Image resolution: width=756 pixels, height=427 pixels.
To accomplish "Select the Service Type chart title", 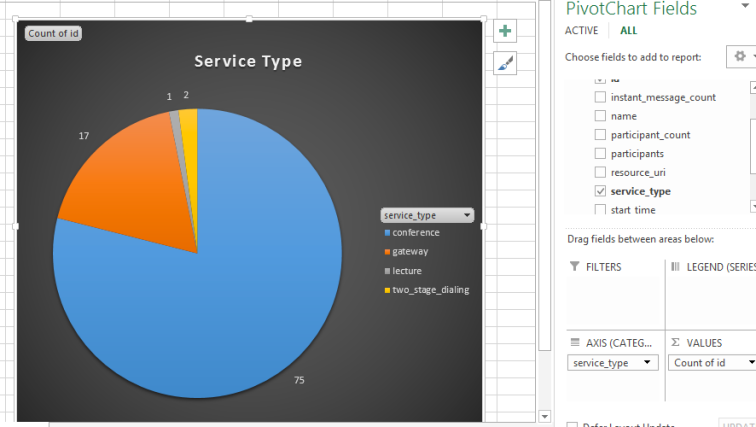I will [248, 62].
